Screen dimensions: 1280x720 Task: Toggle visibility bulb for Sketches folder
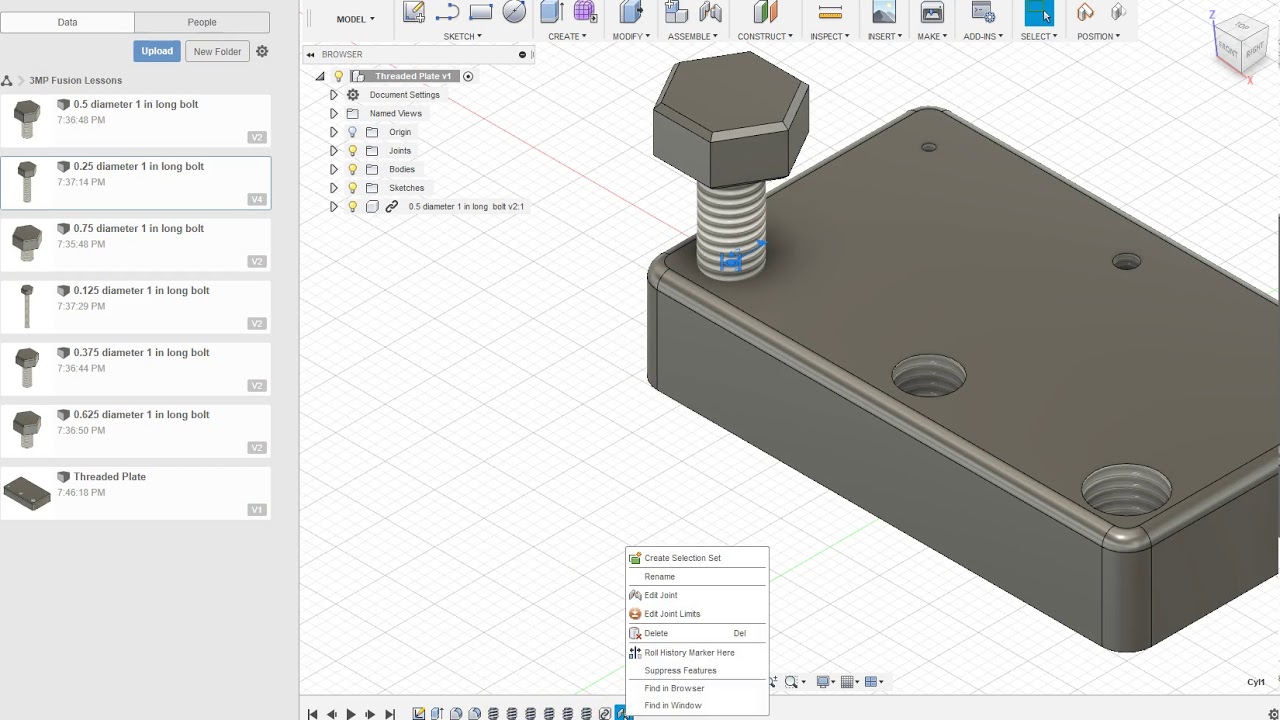(352, 188)
